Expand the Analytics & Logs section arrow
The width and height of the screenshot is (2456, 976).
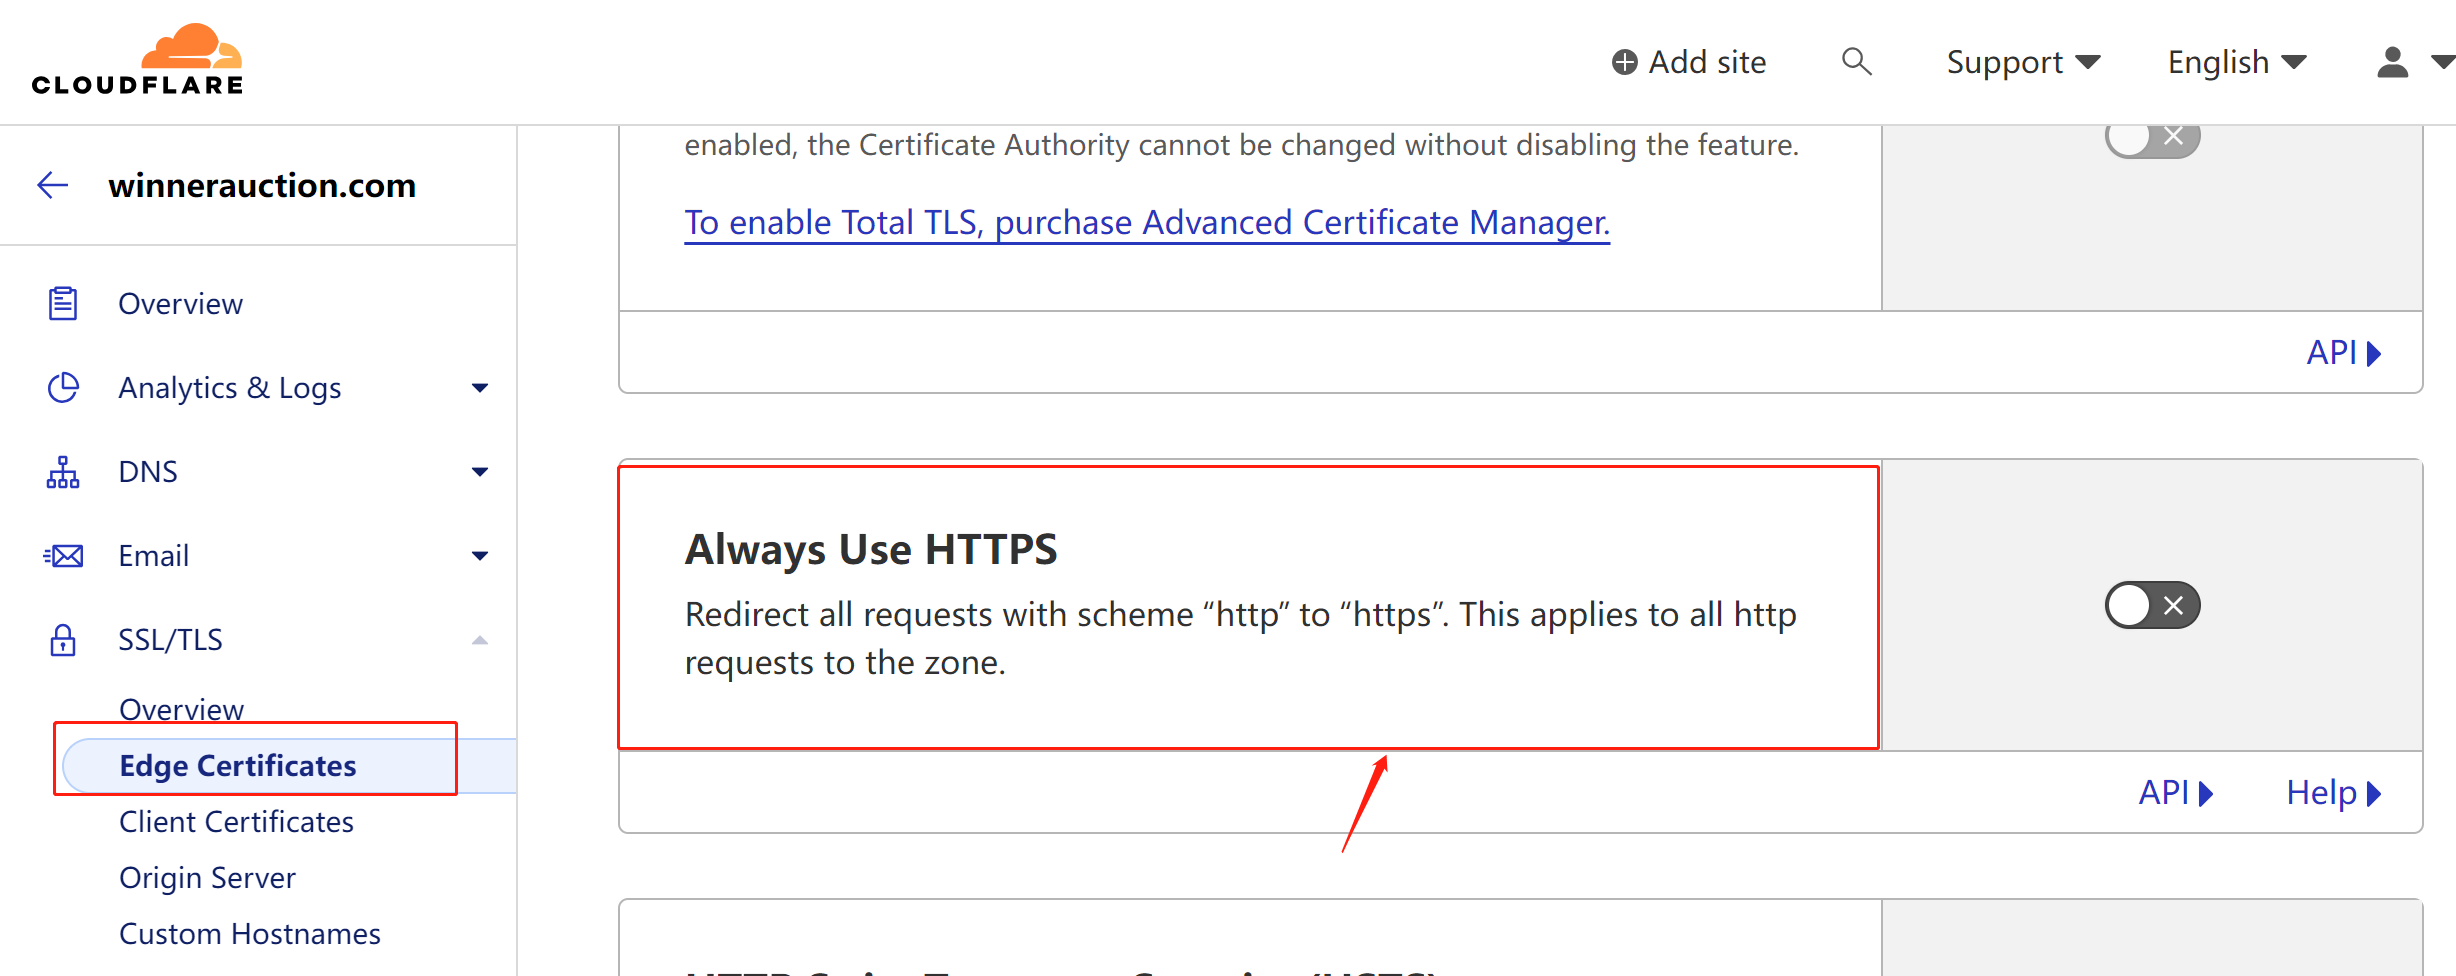pos(480,388)
